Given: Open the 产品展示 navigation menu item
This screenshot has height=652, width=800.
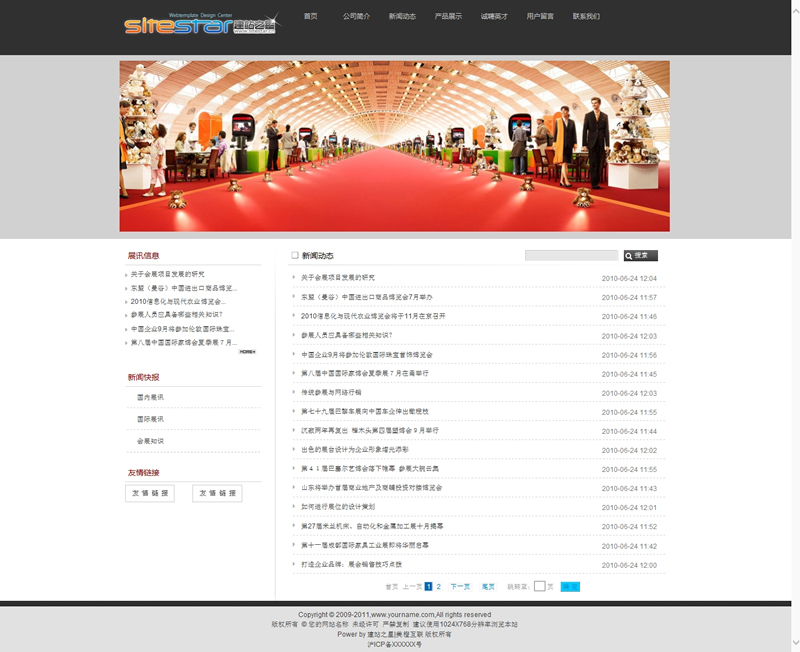Looking at the screenshot, I should point(448,17).
